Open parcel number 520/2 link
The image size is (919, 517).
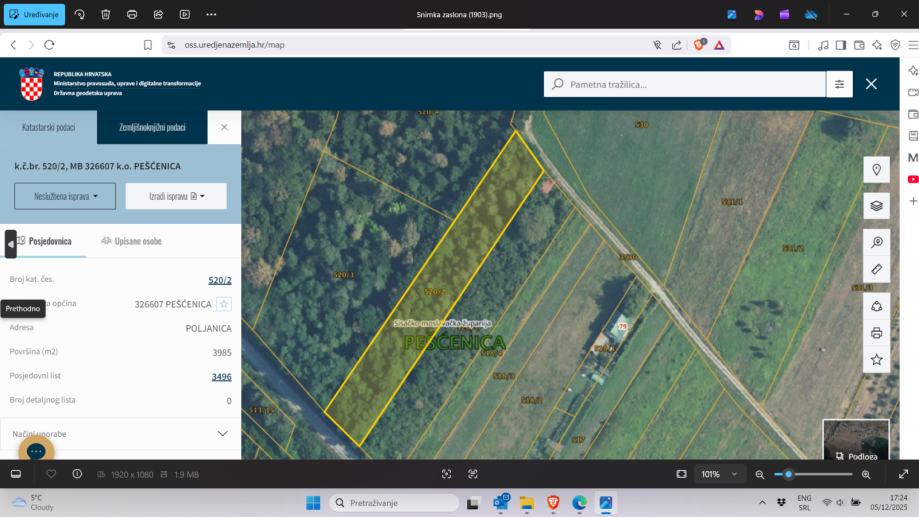click(219, 280)
